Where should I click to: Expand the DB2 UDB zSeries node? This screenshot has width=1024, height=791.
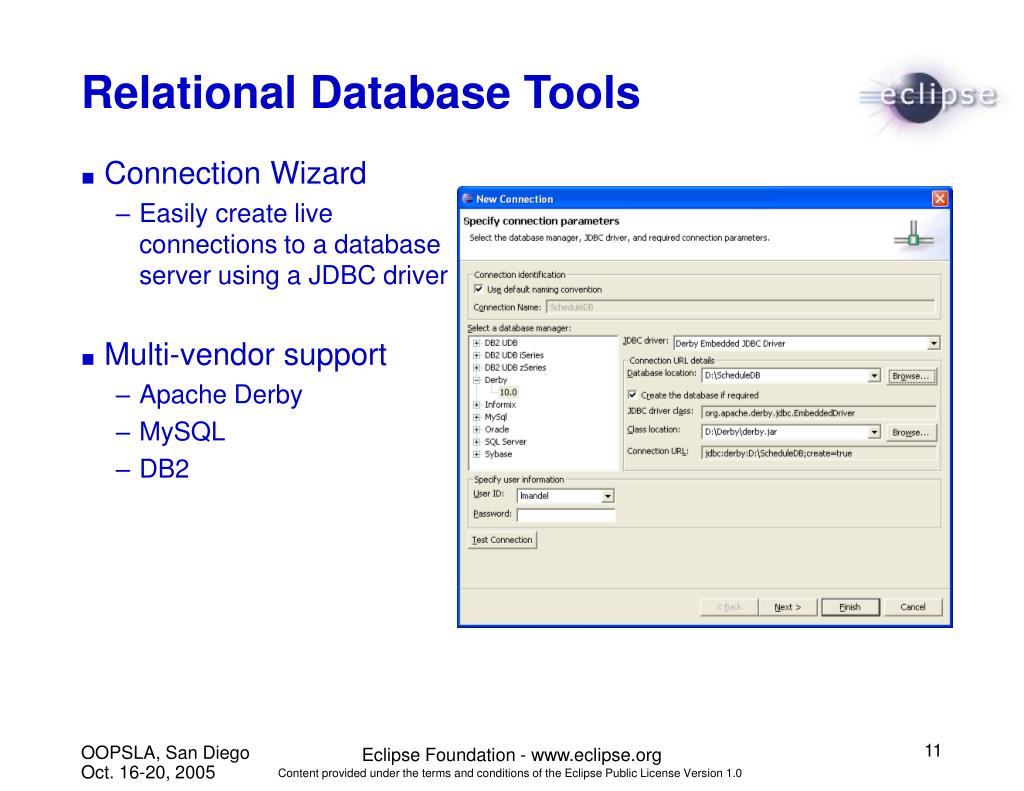coord(477,368)
